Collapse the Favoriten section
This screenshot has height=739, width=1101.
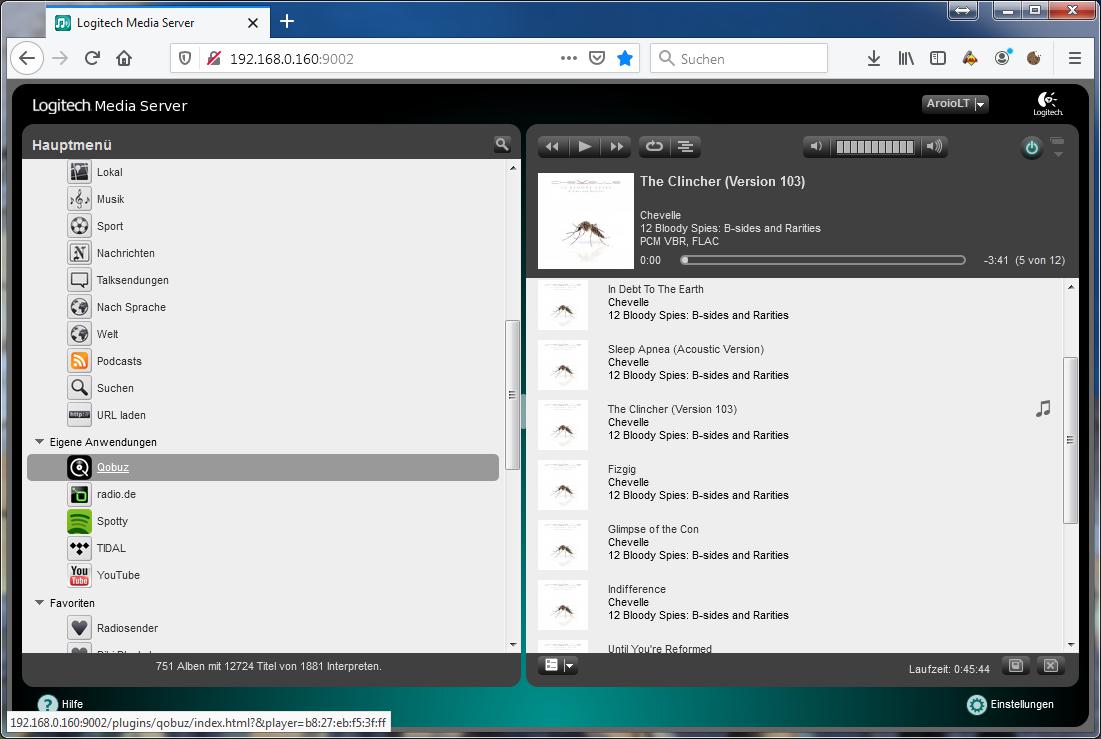tap(39, 603)
